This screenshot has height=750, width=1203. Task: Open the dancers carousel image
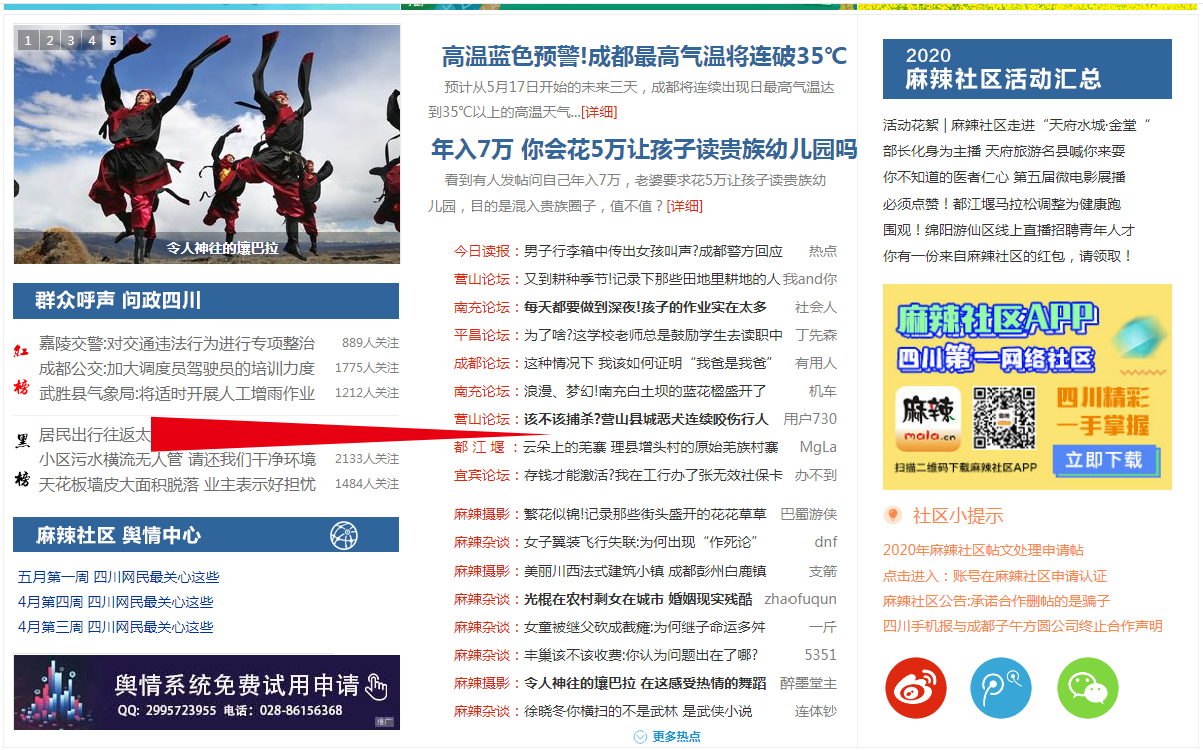tap(207, 144)
